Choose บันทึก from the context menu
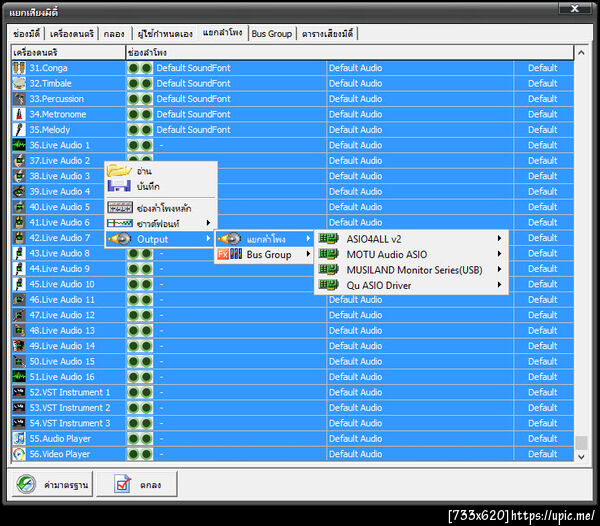Image resolution: width=600 pixels, height=526 pixels. [160, 186]
